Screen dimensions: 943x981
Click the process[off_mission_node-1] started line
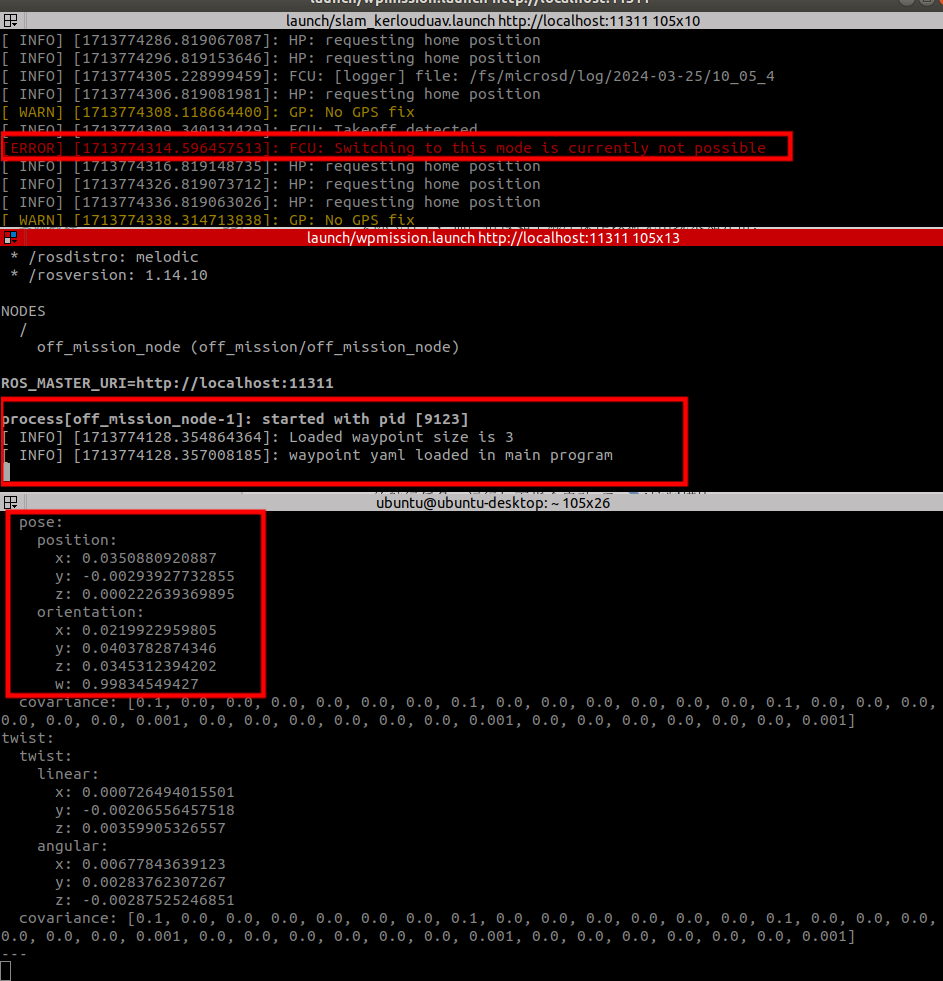pyautogui.click(x=235, y=419)
